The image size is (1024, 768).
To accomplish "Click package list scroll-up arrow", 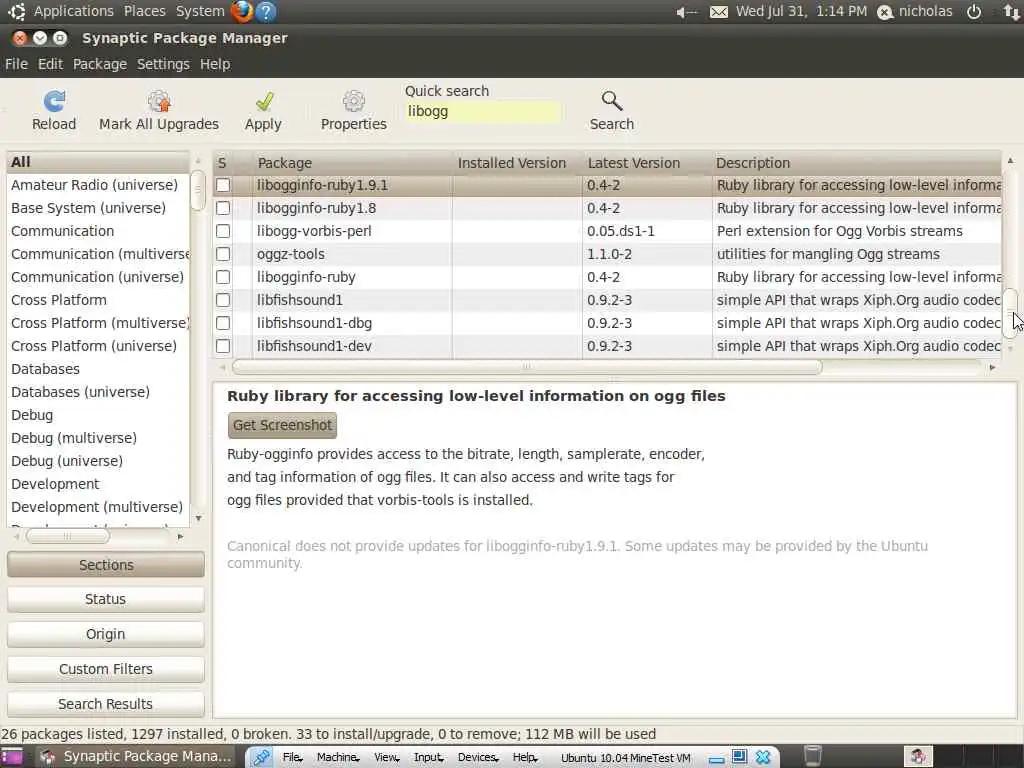I will [x=1010, y=161].
